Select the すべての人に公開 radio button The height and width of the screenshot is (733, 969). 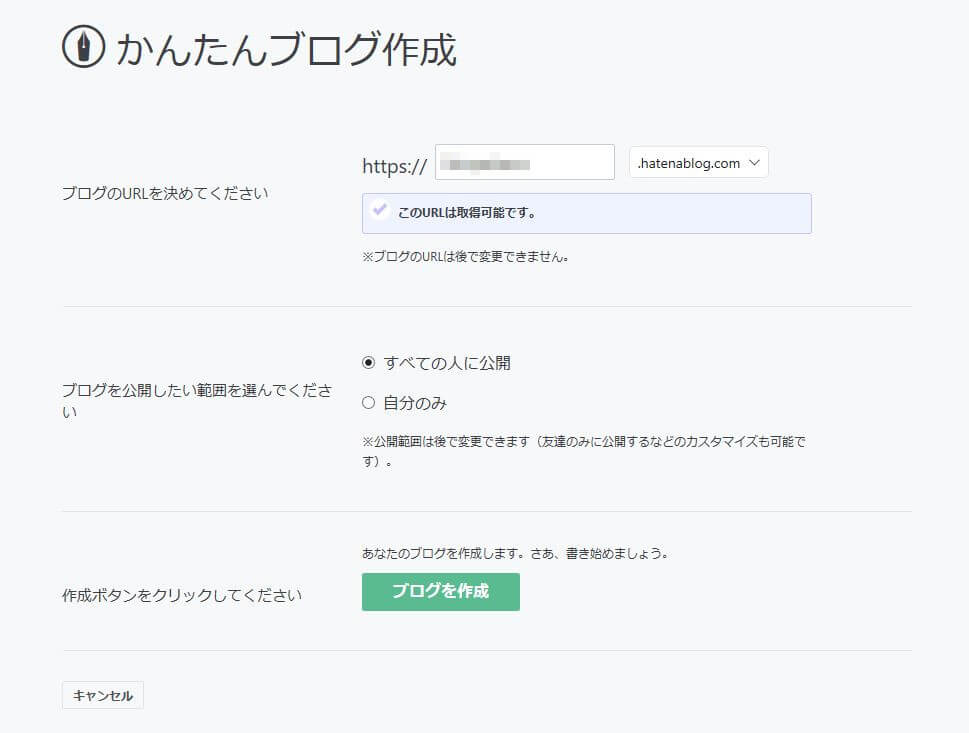(x=368, y=363)
